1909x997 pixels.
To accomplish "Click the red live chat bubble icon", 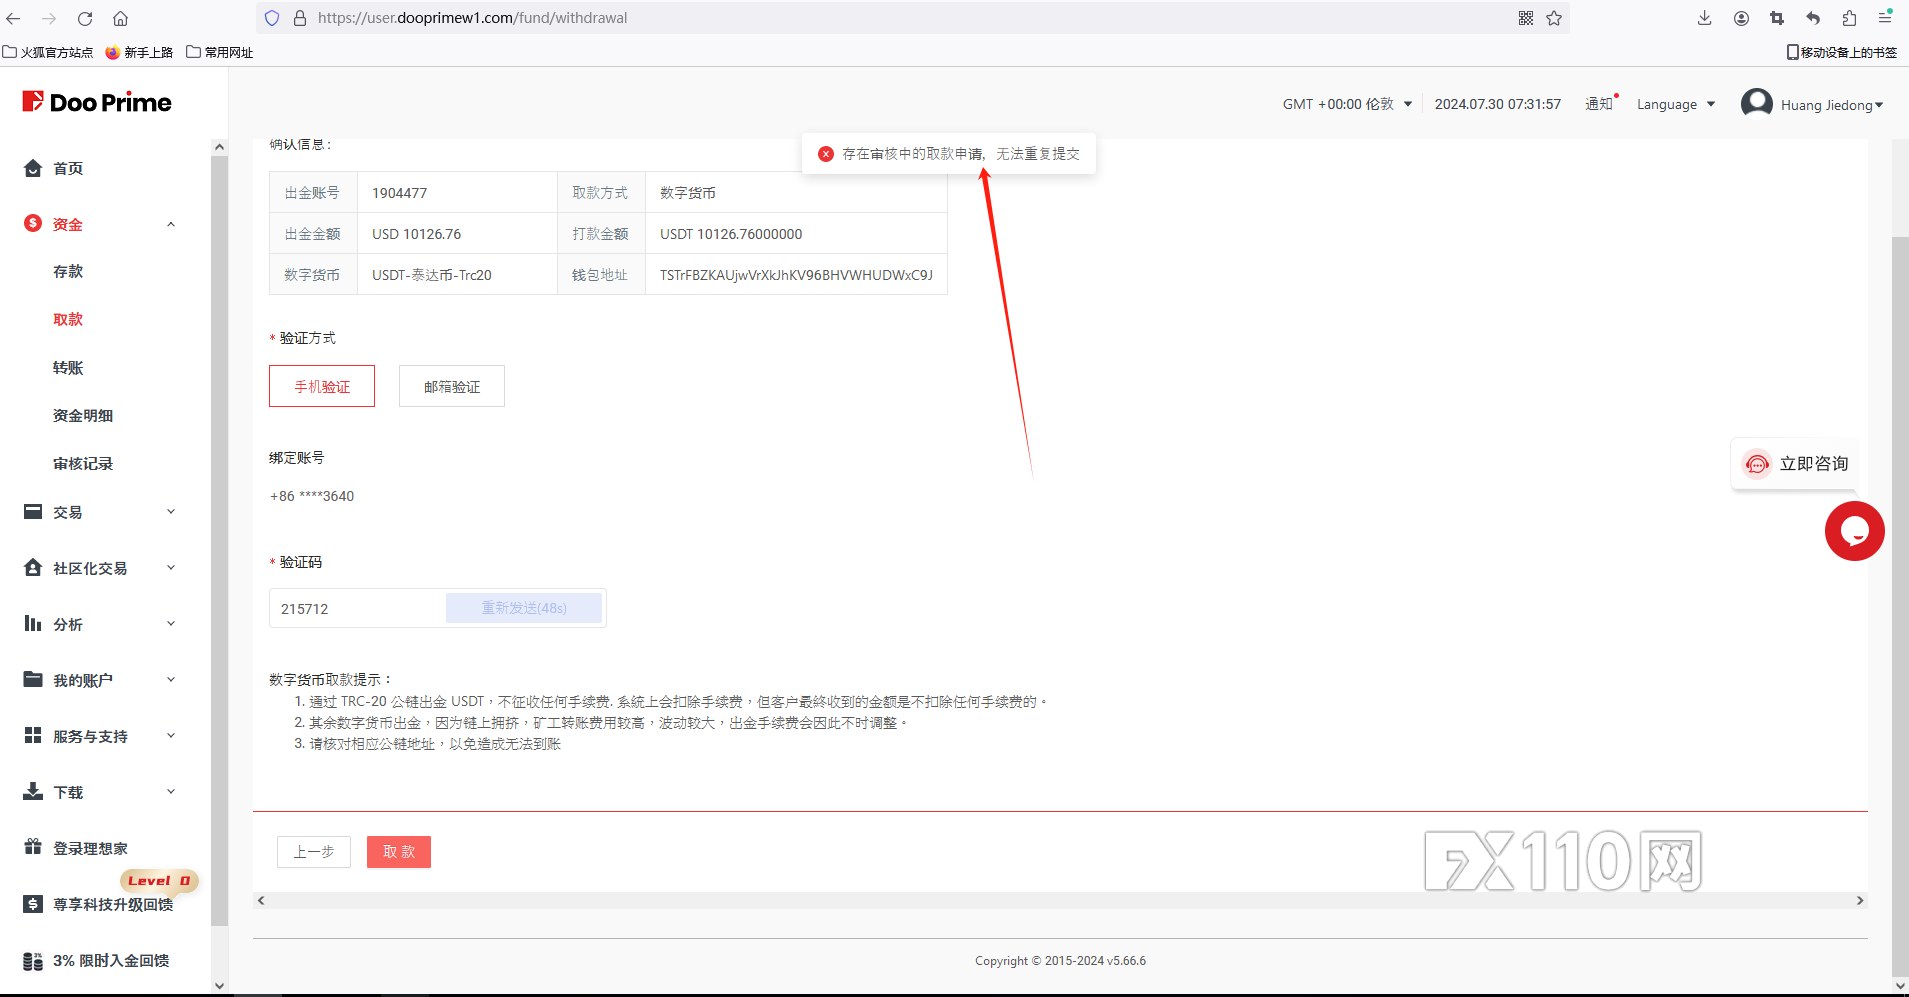I will coord(1854,531).
